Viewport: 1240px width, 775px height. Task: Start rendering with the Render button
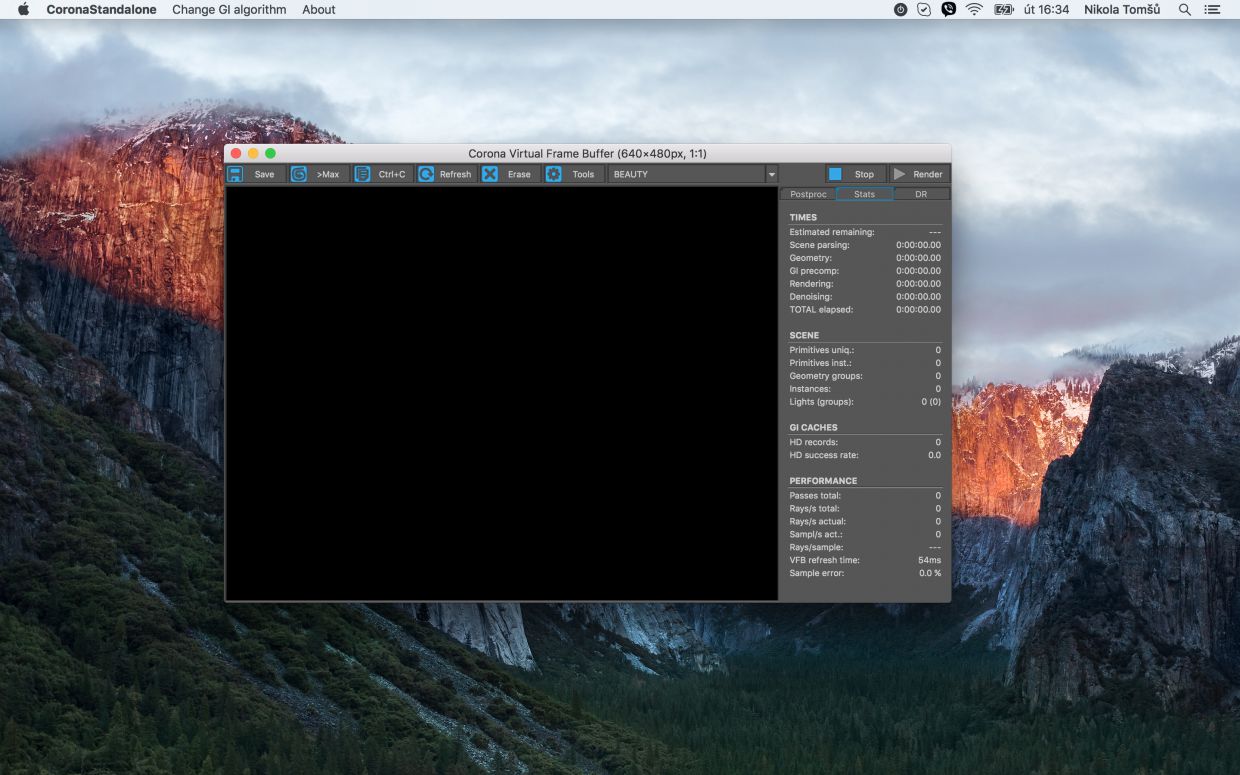click(x=919, y=174)
